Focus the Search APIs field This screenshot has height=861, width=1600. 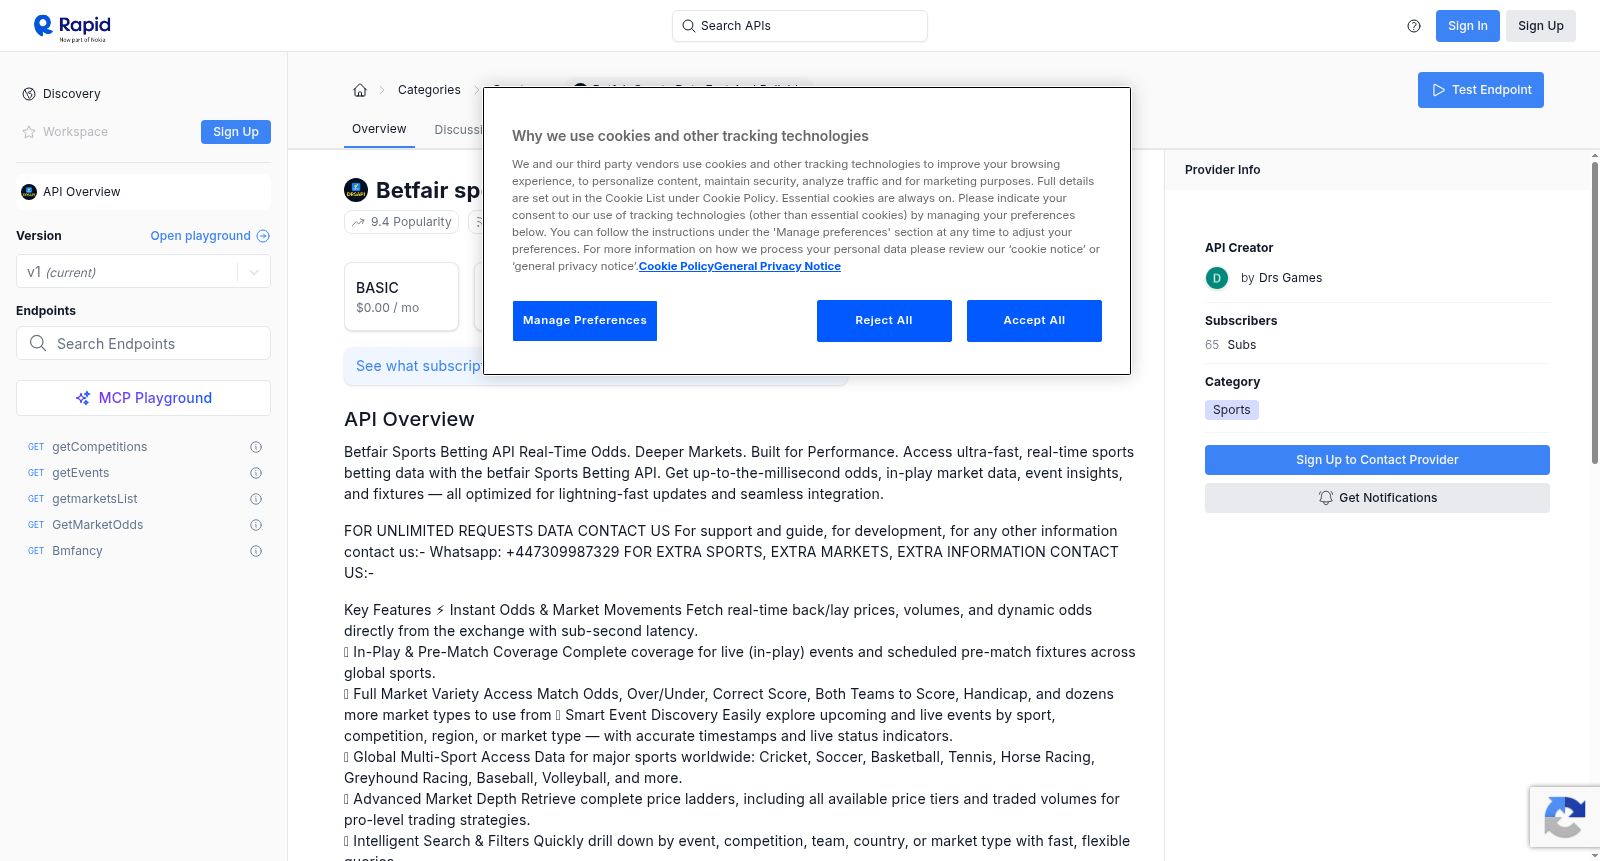point(800,26)
